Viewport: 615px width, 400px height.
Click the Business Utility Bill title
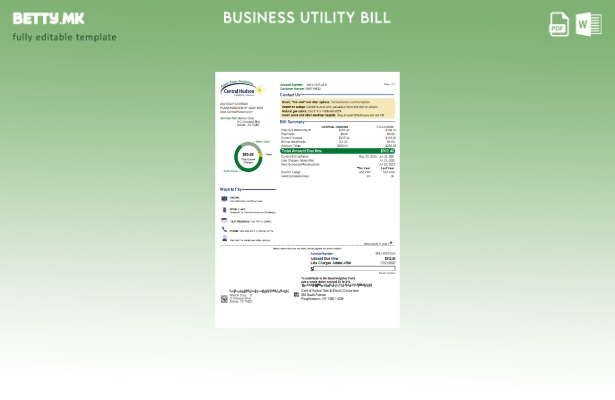point(307,18)
